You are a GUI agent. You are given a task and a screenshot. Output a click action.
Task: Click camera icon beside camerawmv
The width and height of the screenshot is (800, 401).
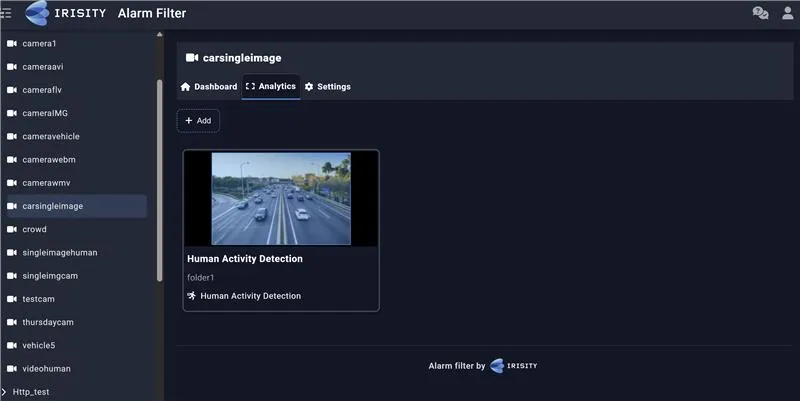point(12,183)
